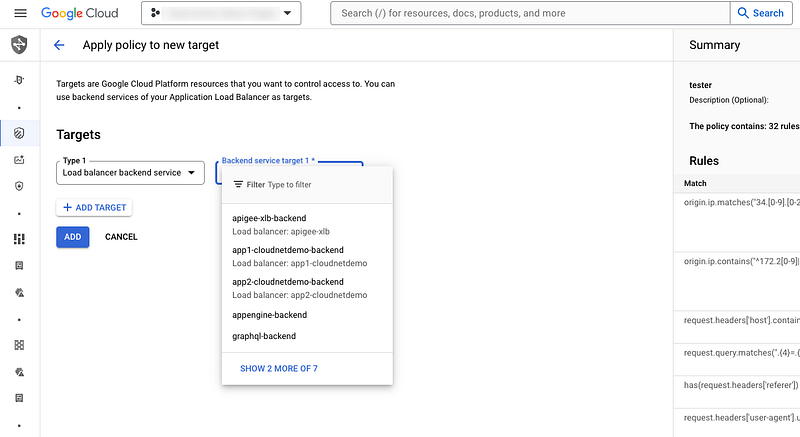Click the Match column header
800x437 pixels.
695,183
